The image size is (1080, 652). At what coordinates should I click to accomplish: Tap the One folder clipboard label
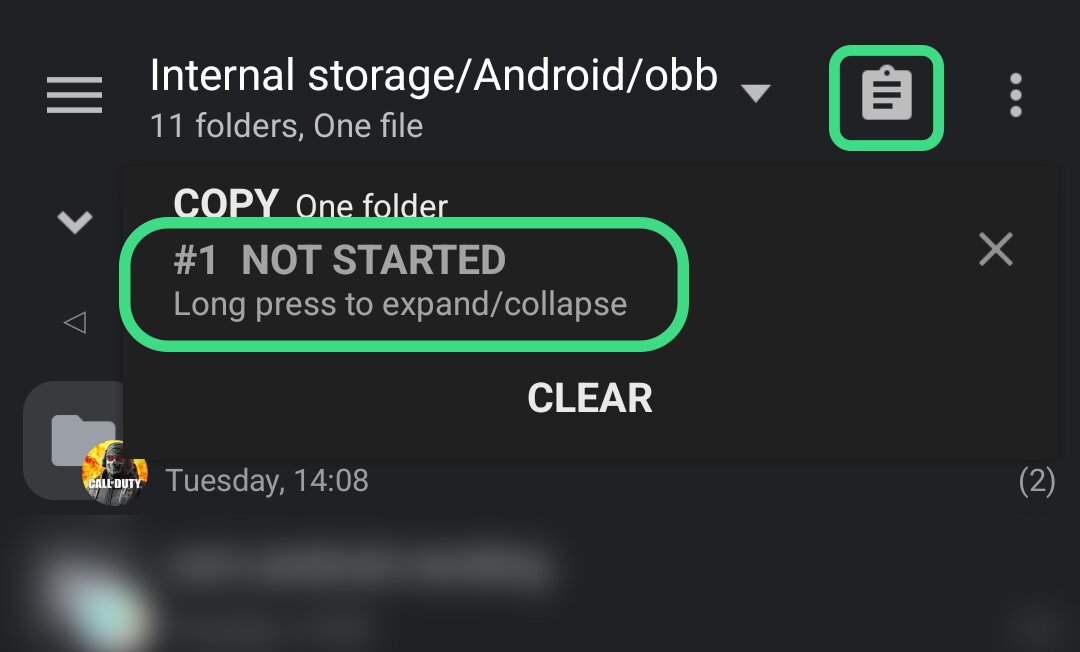point(371,206)
